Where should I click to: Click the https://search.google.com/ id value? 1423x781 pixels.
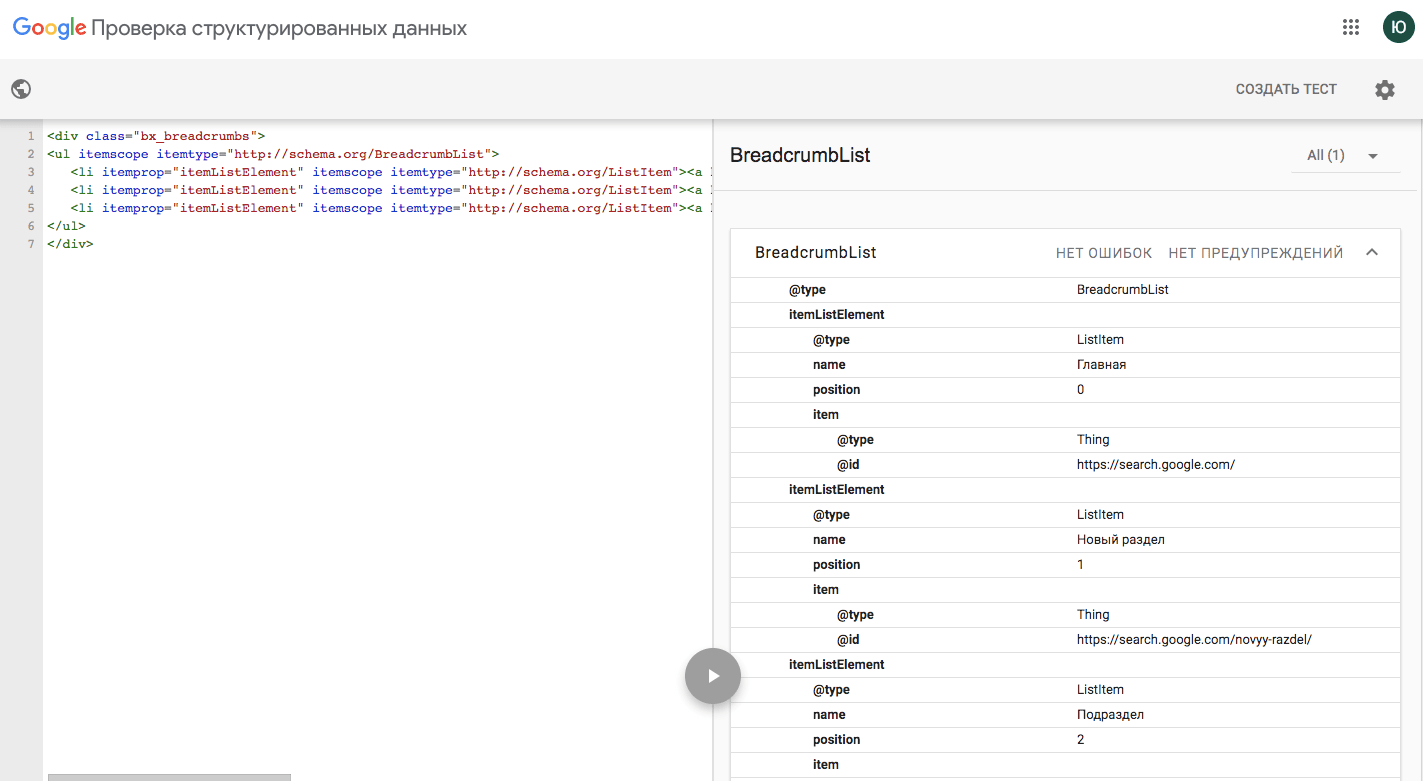[x=1156, y=464]
